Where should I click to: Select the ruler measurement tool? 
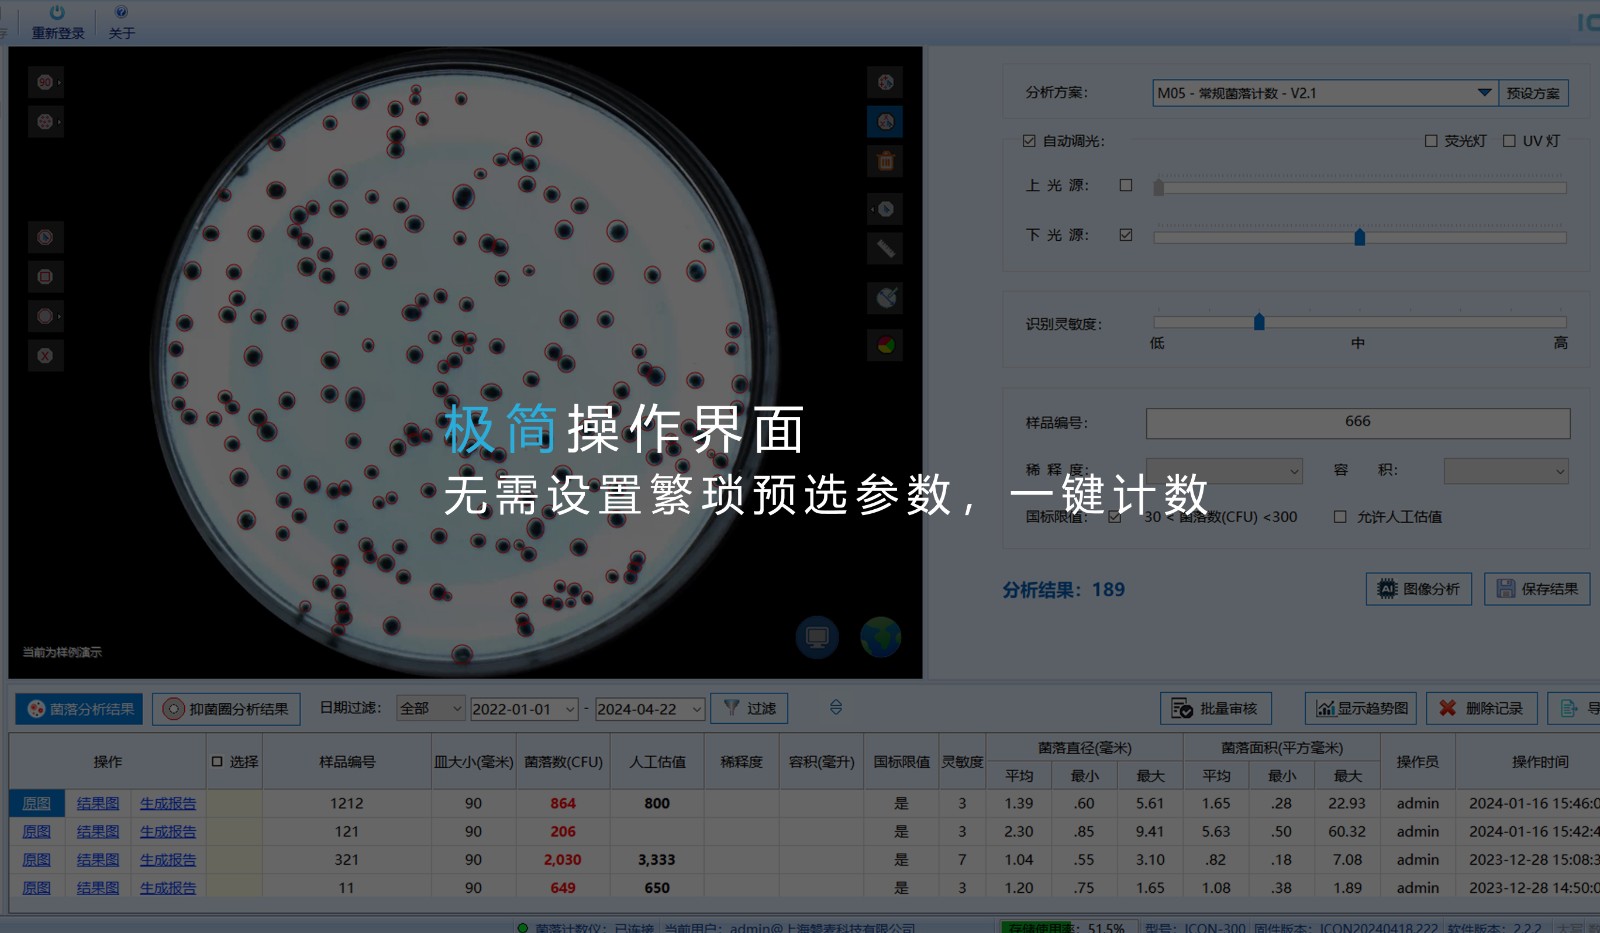(x=885, y=248)
